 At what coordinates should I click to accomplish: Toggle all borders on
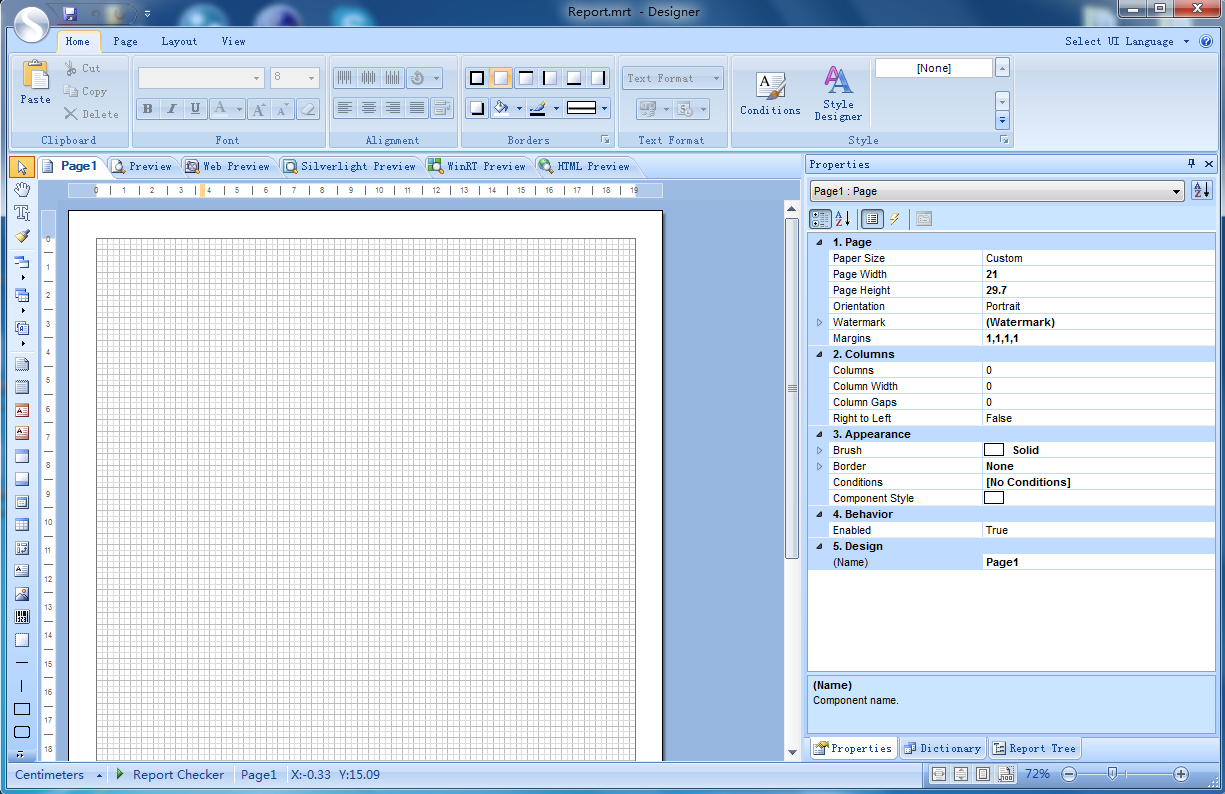[477, 78]
